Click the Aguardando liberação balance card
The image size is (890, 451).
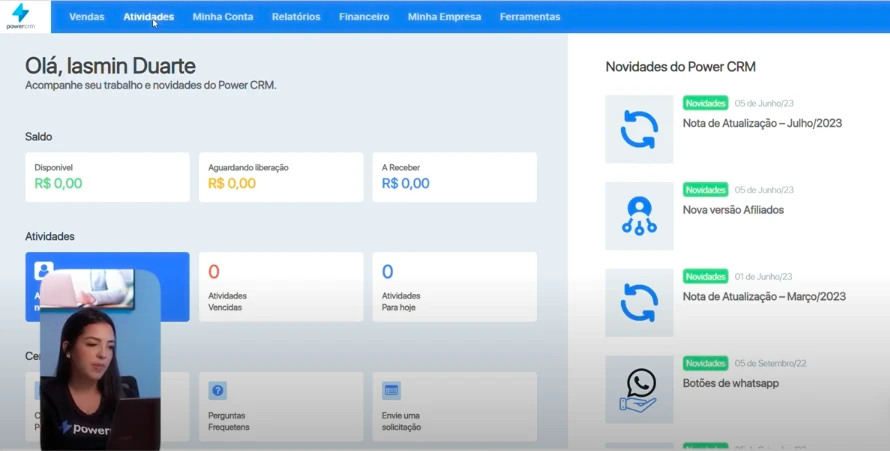pos(281,177)
